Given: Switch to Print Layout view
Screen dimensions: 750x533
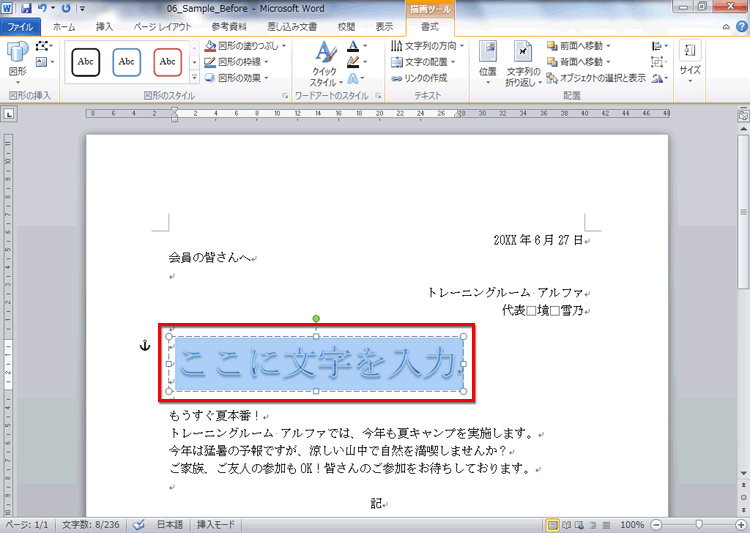Looking at the screenshot, I should [552, 525].
